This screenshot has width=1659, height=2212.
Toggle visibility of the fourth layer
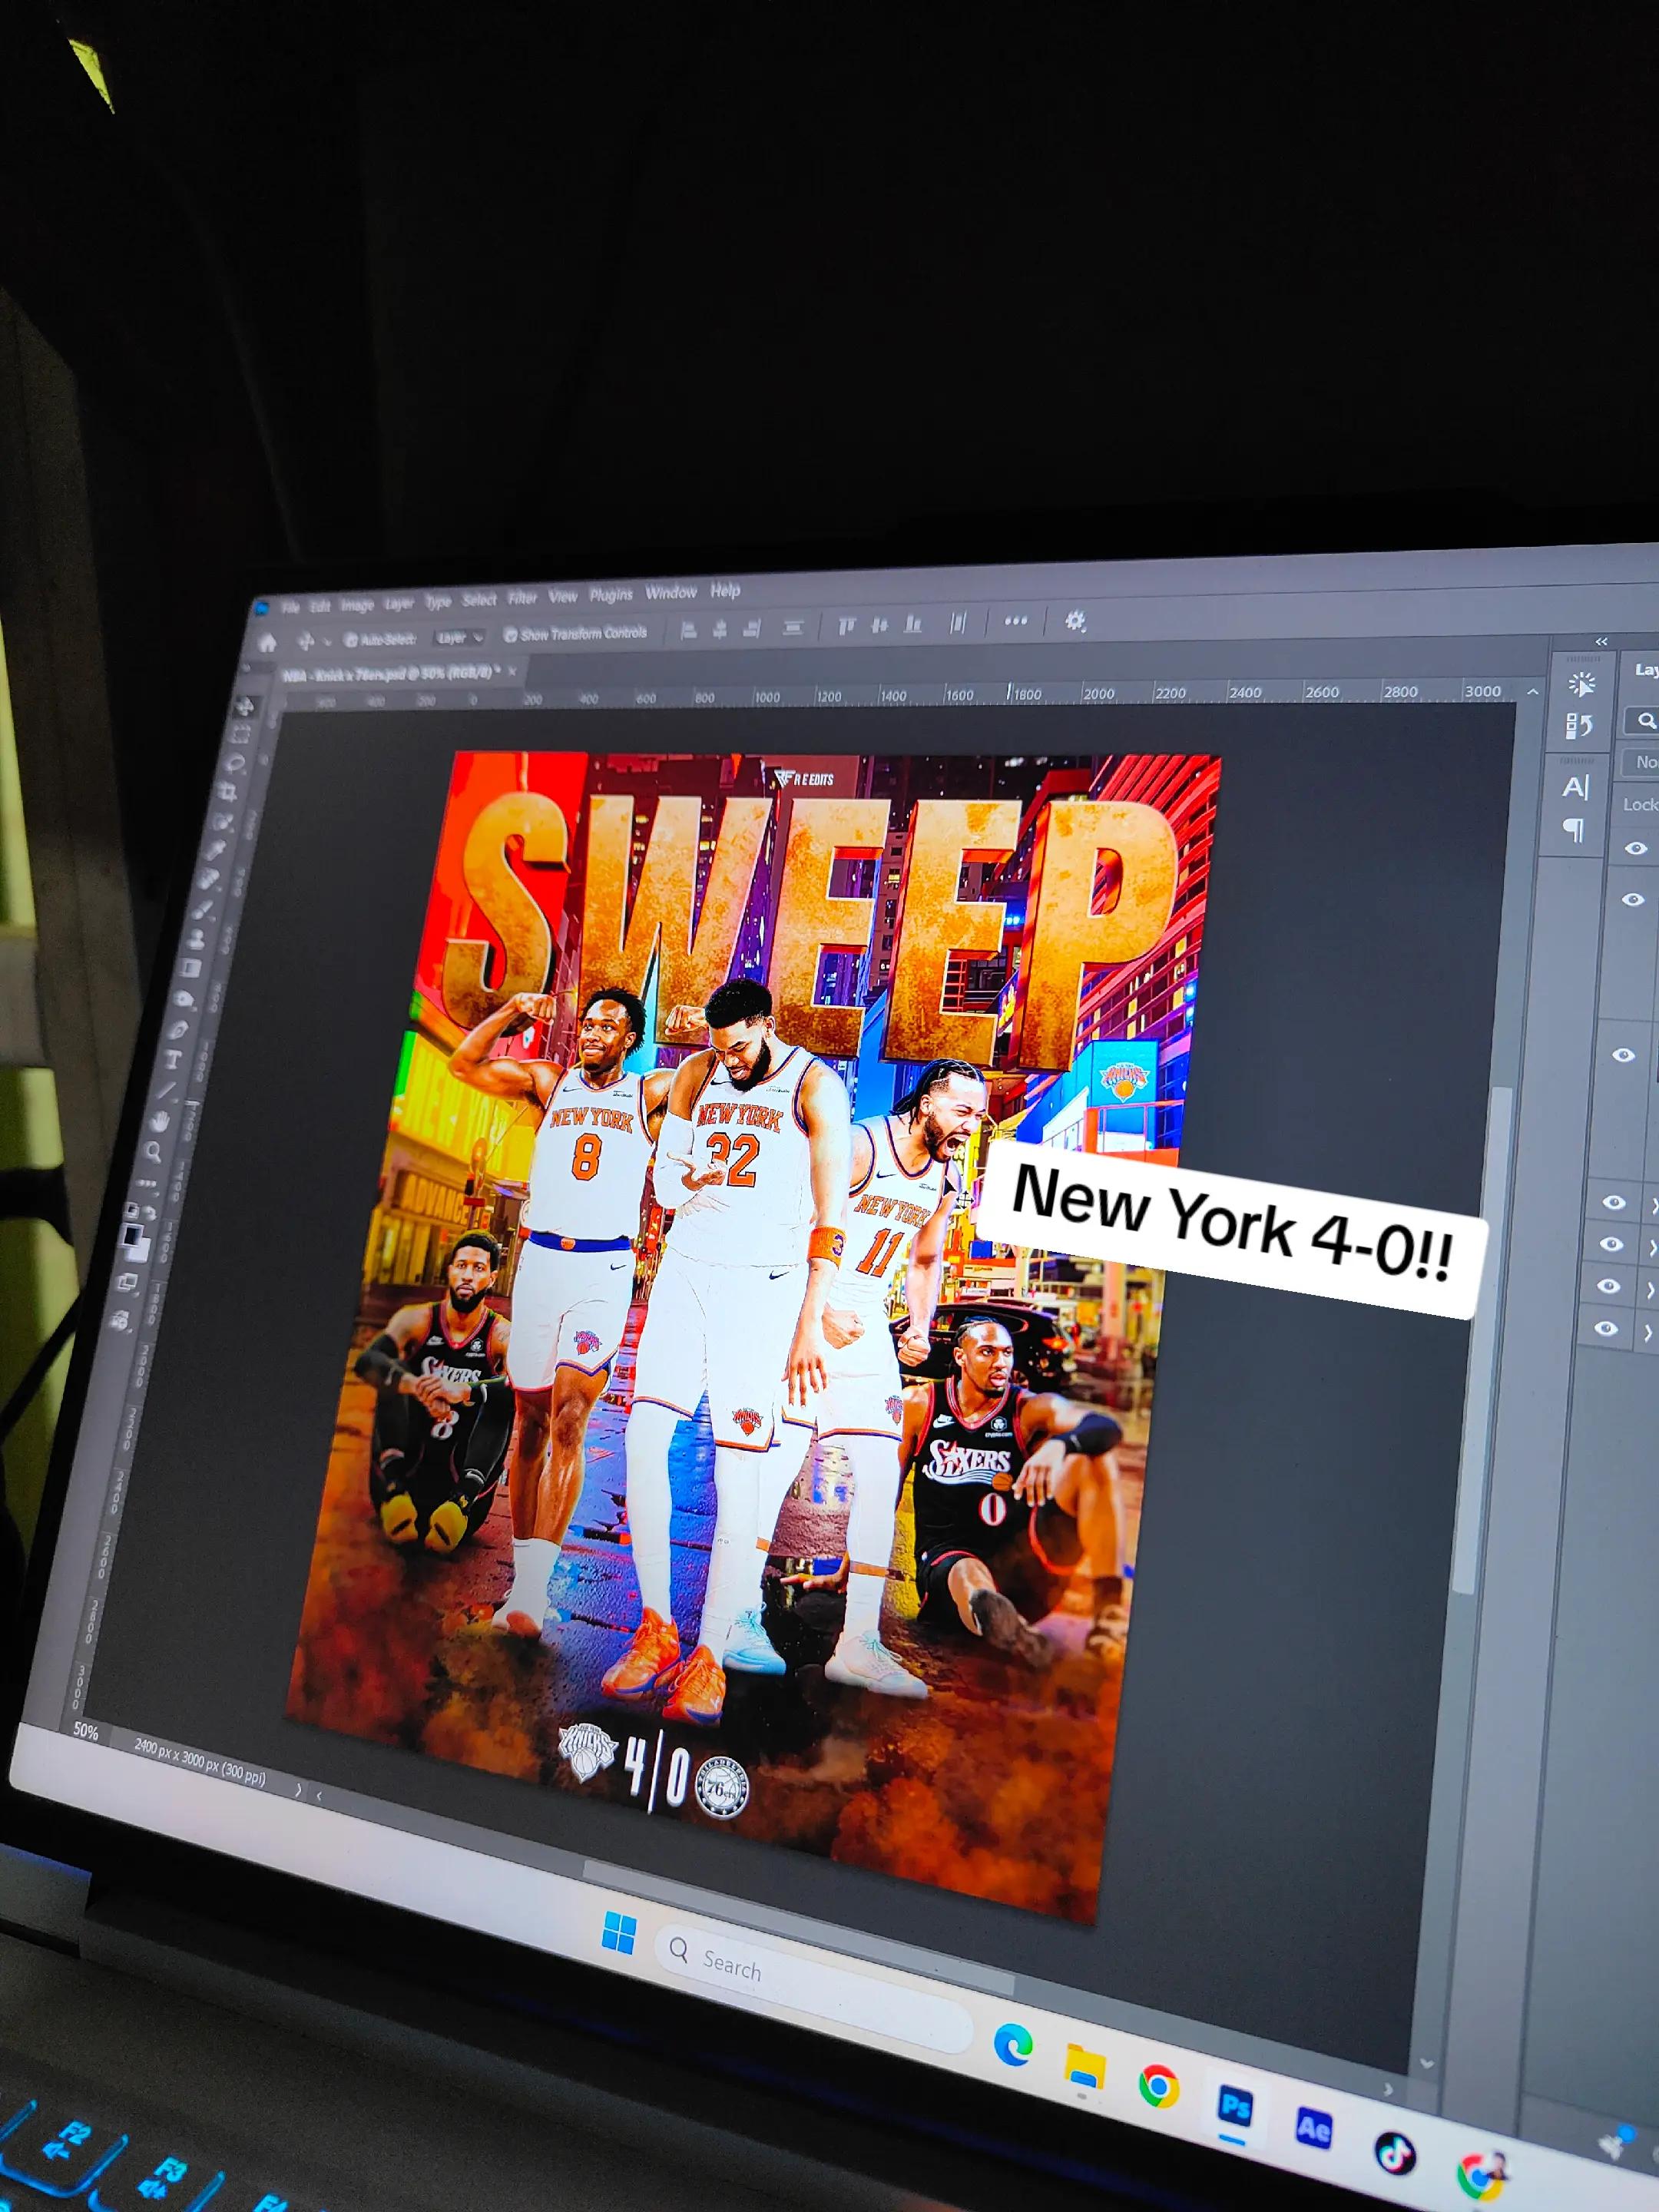1614,1203
